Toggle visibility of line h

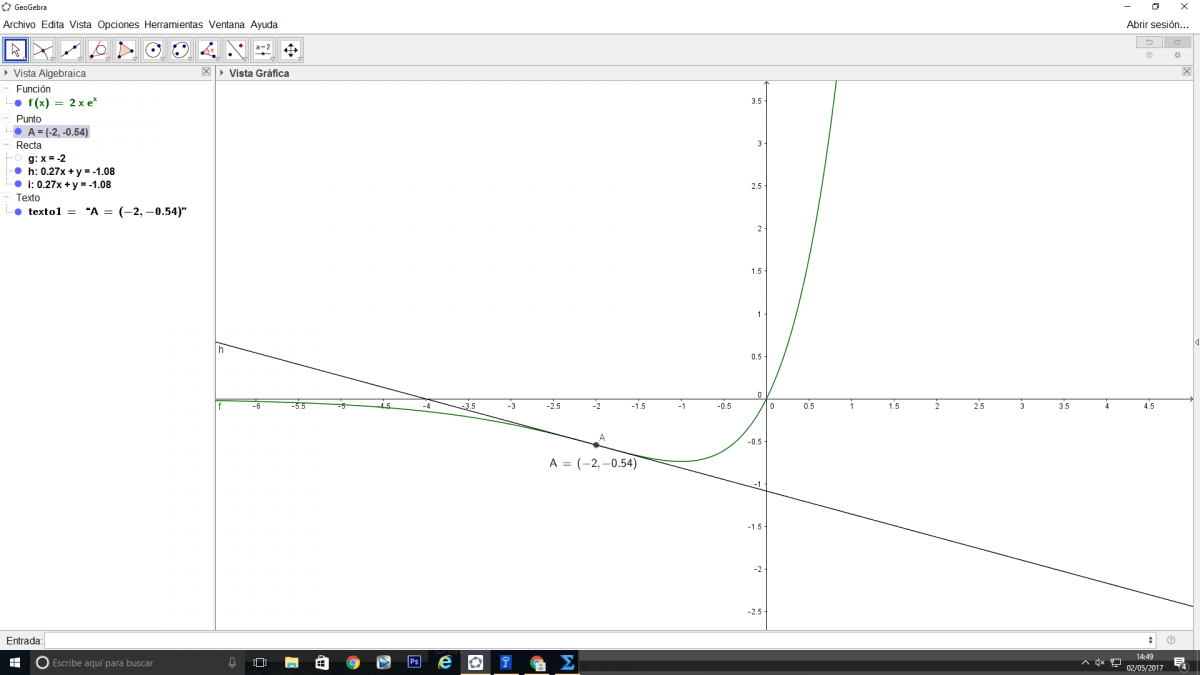click(18, 171)
